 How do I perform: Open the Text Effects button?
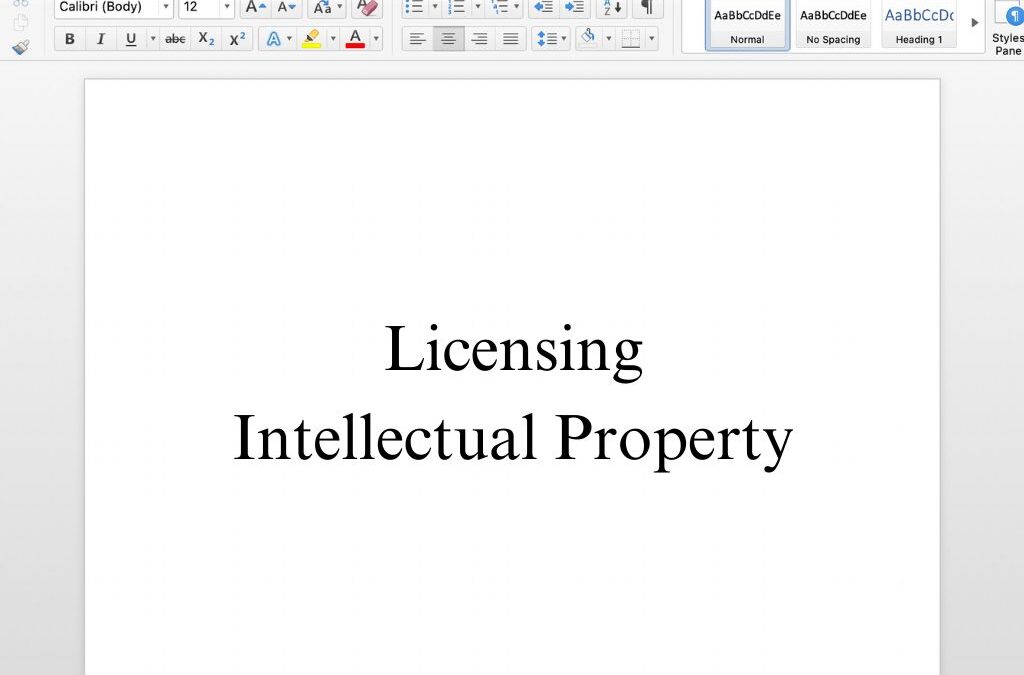tap(274, 39)
